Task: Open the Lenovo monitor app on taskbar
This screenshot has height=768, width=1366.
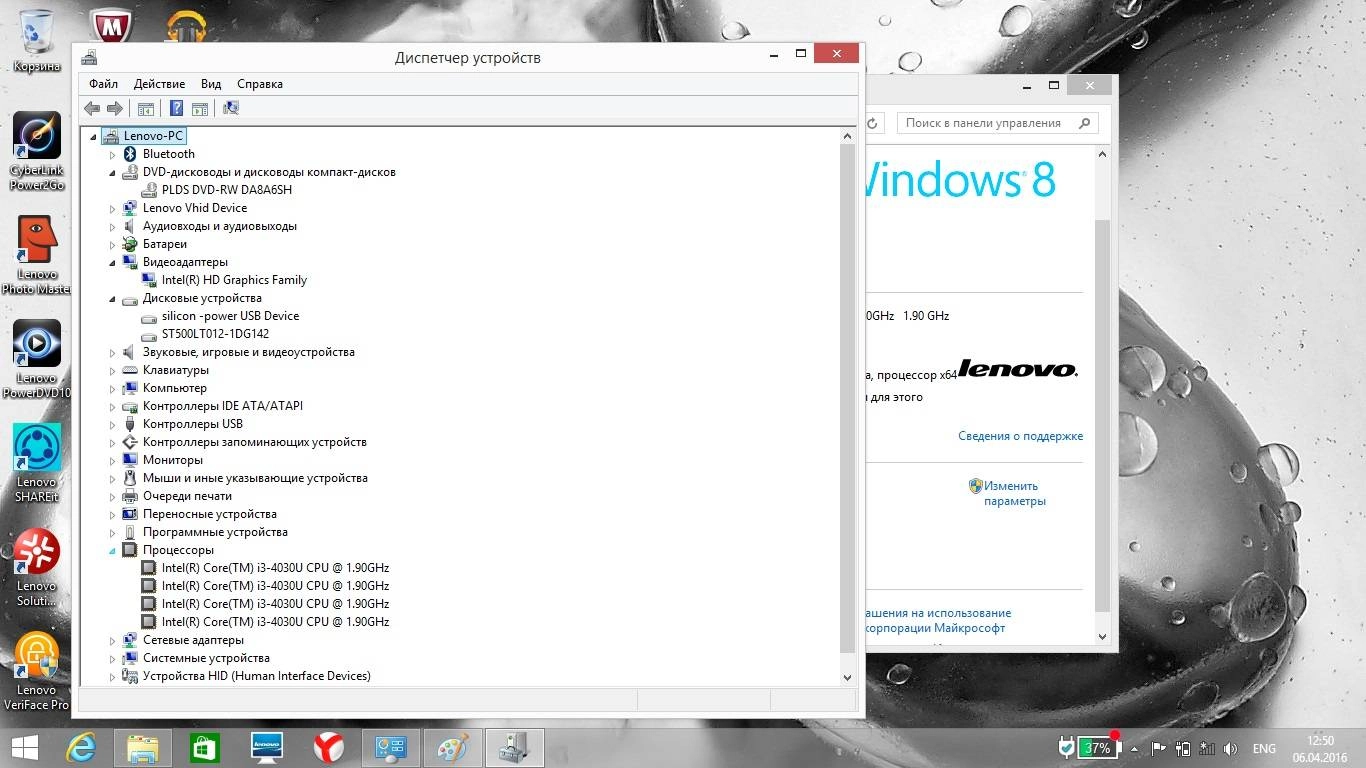Action: (267, 747)
